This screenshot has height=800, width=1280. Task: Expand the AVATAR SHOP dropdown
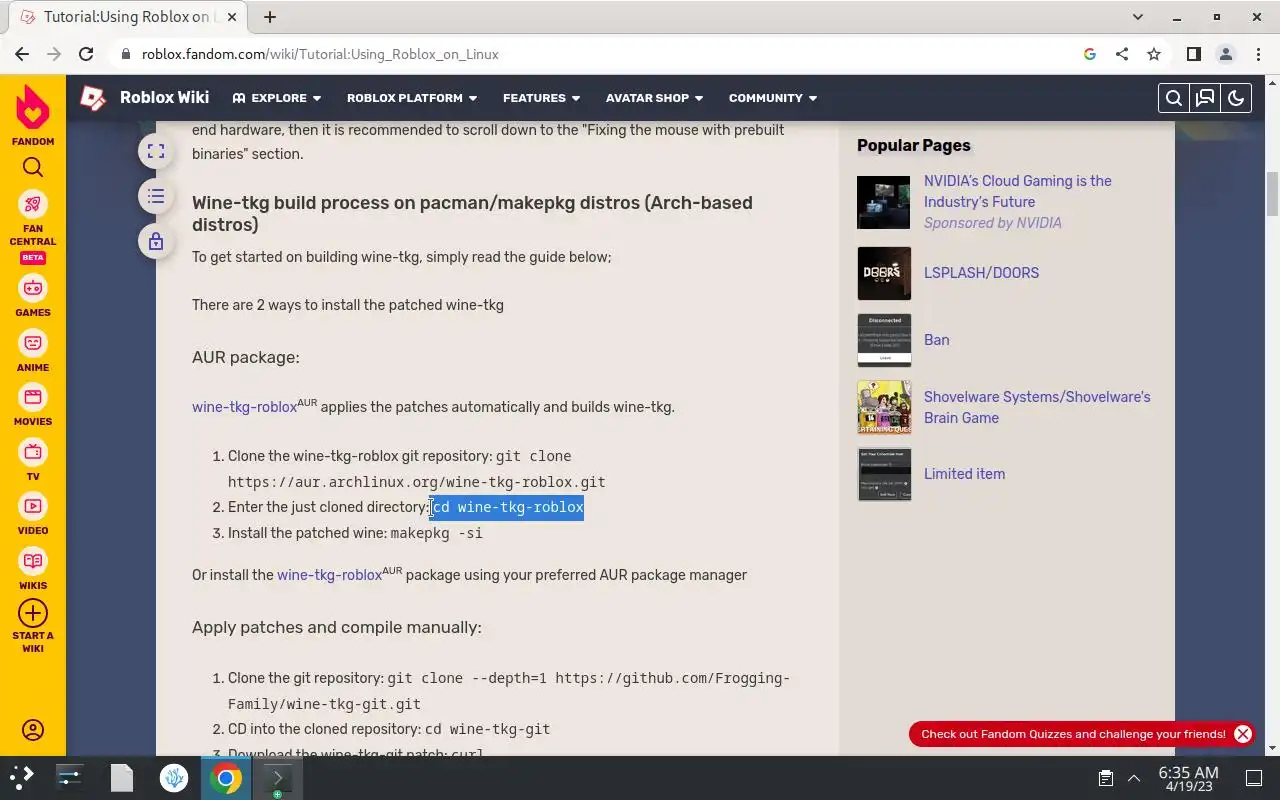coord(655,98)
